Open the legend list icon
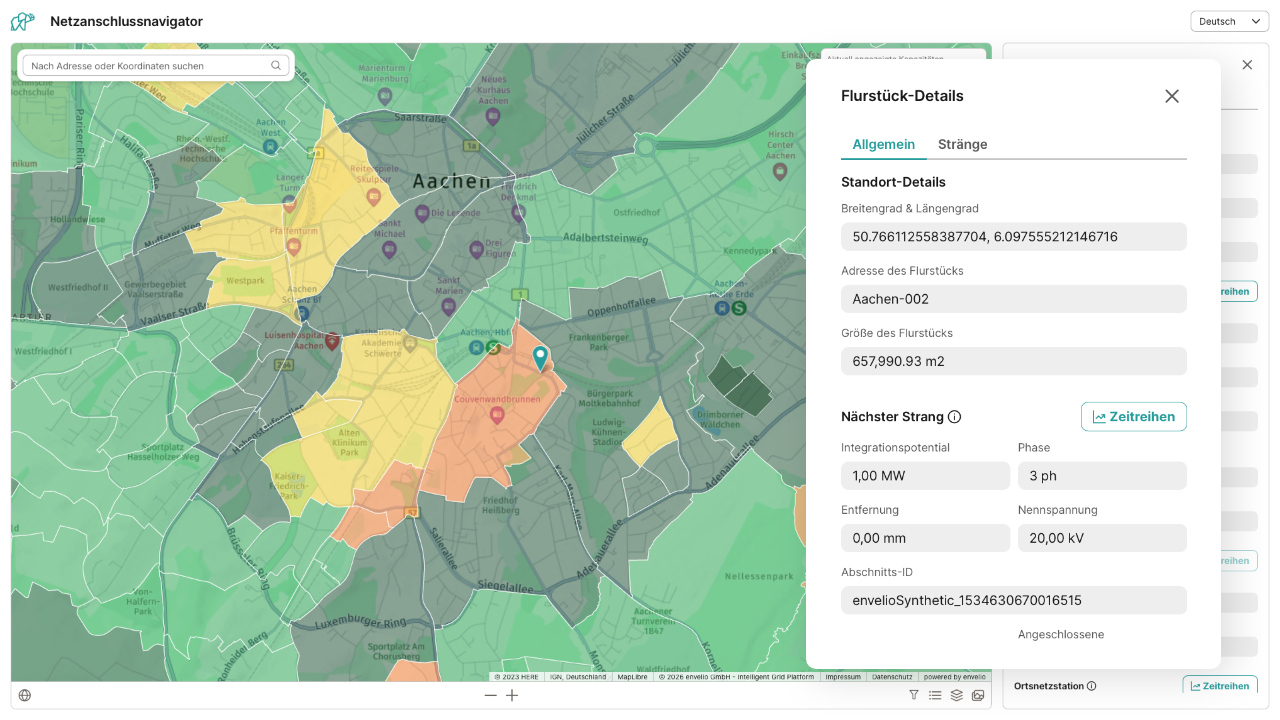1280x720 pixels. click(x=935, y=695)
